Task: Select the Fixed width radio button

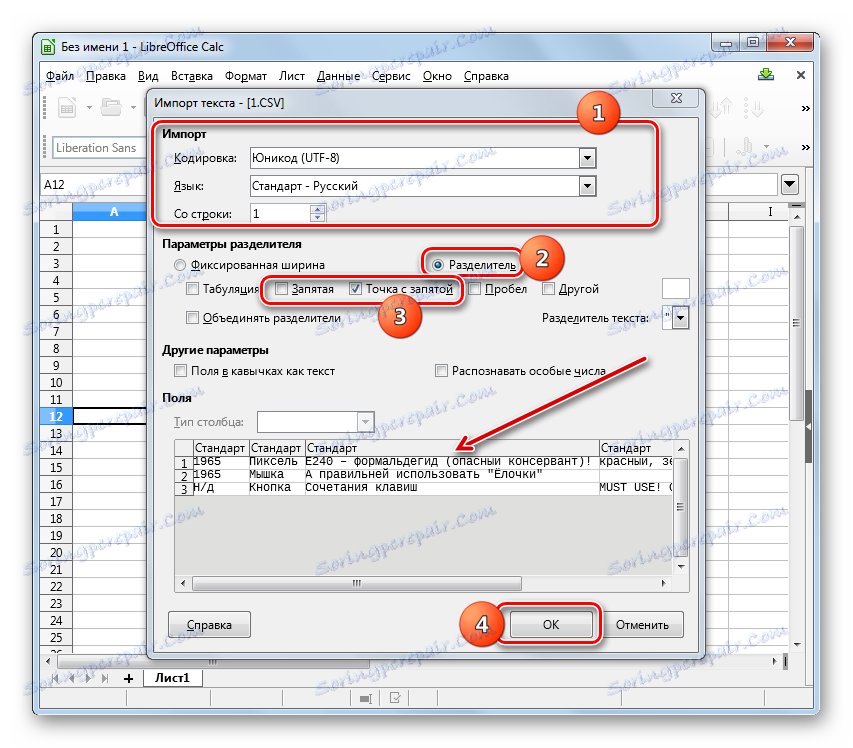Action: click(180, 265)
